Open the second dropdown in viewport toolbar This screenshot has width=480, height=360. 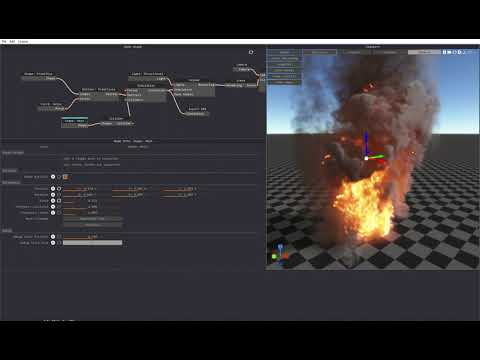[320, 52]
